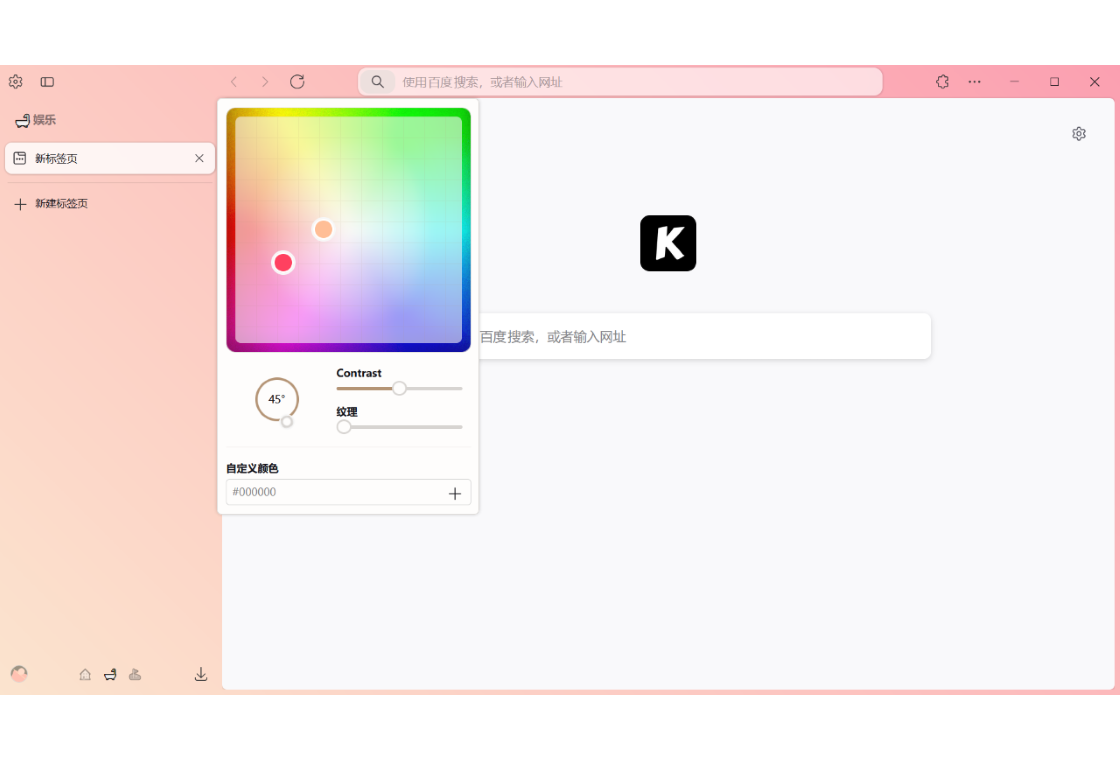Open settings gear in sidebar header
Image resolution: width=1120 pixels, height=760 pixels.
pos(16,82)
